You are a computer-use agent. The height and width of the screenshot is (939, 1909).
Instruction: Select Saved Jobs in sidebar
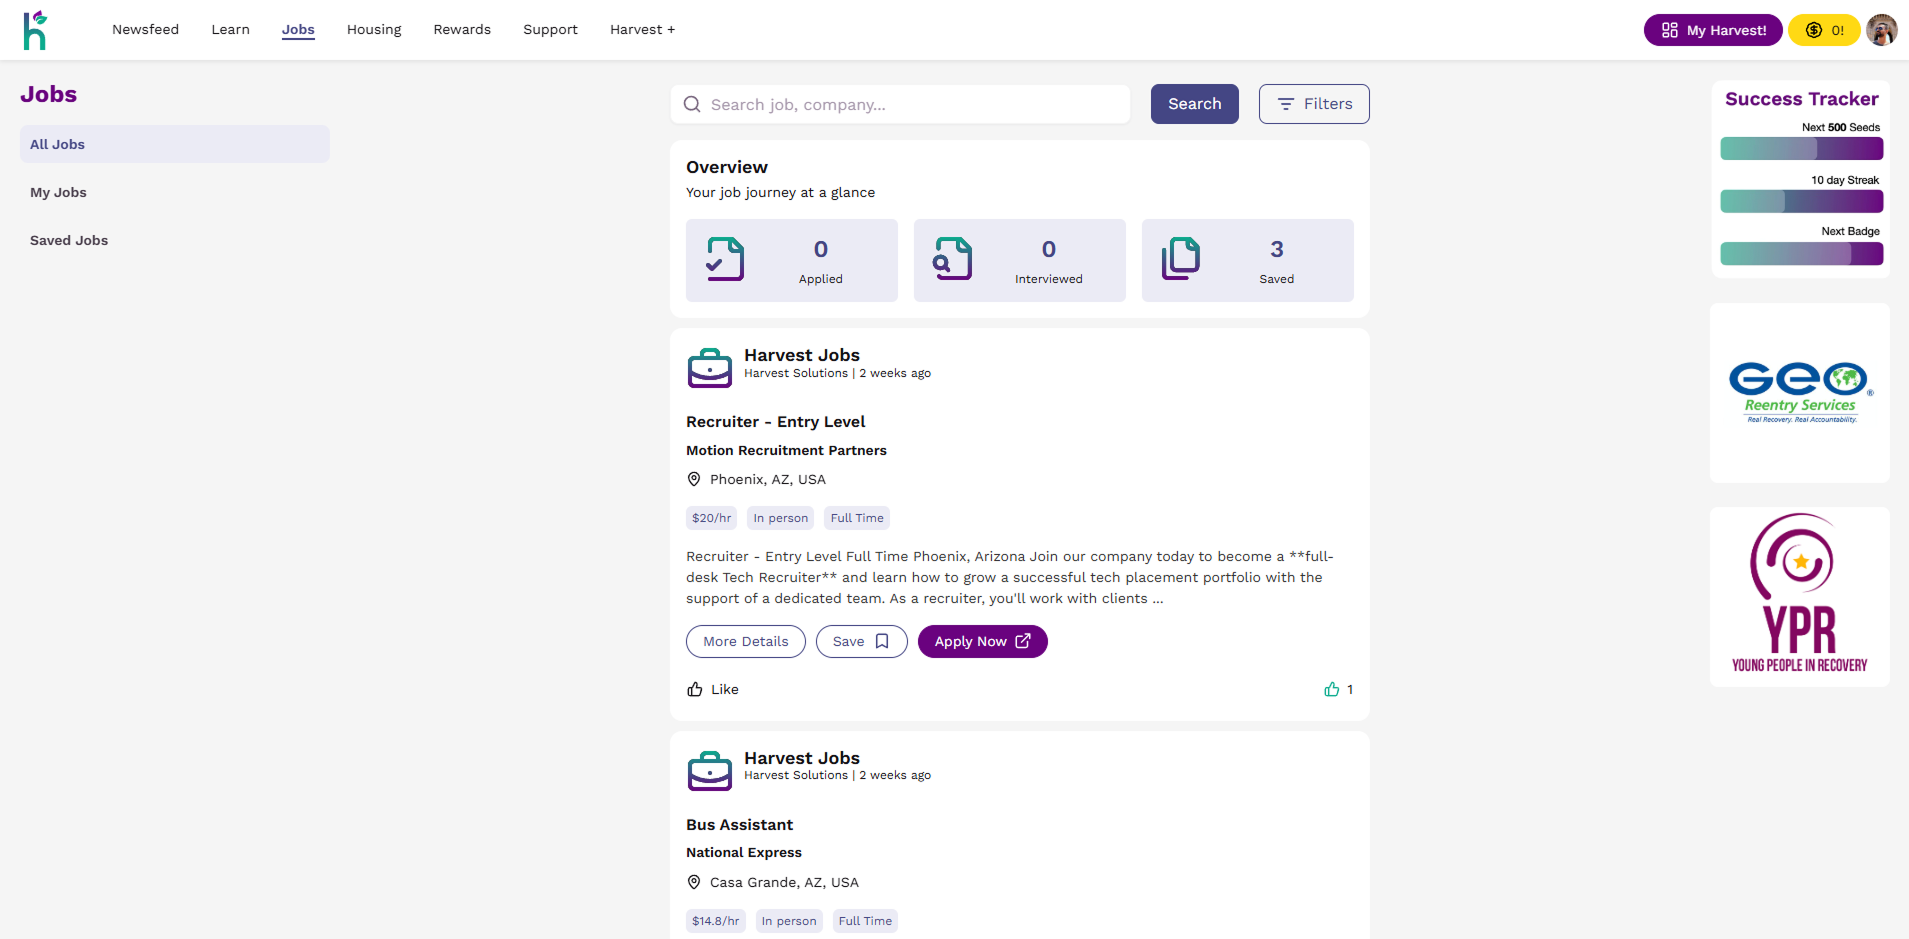coord(69,241)
